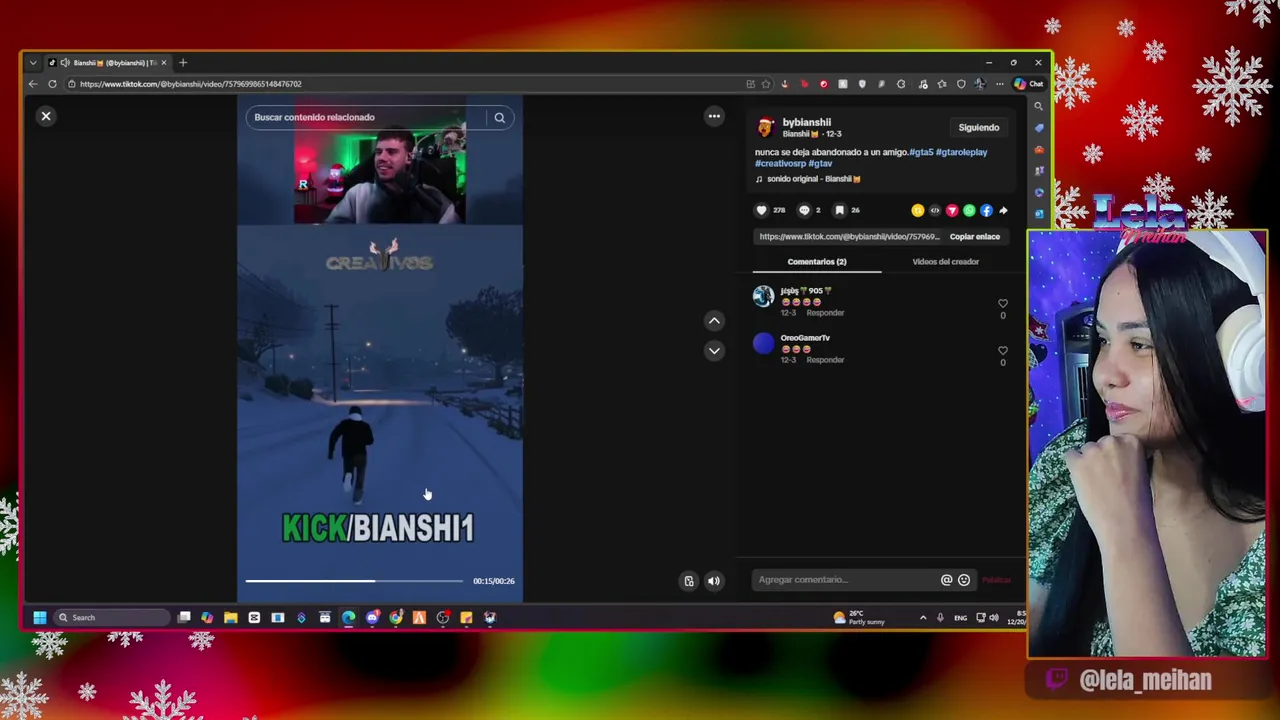1280x720 pixels.
Task: Open the #gta5 hashtag link
Action: tap(921, 152)
